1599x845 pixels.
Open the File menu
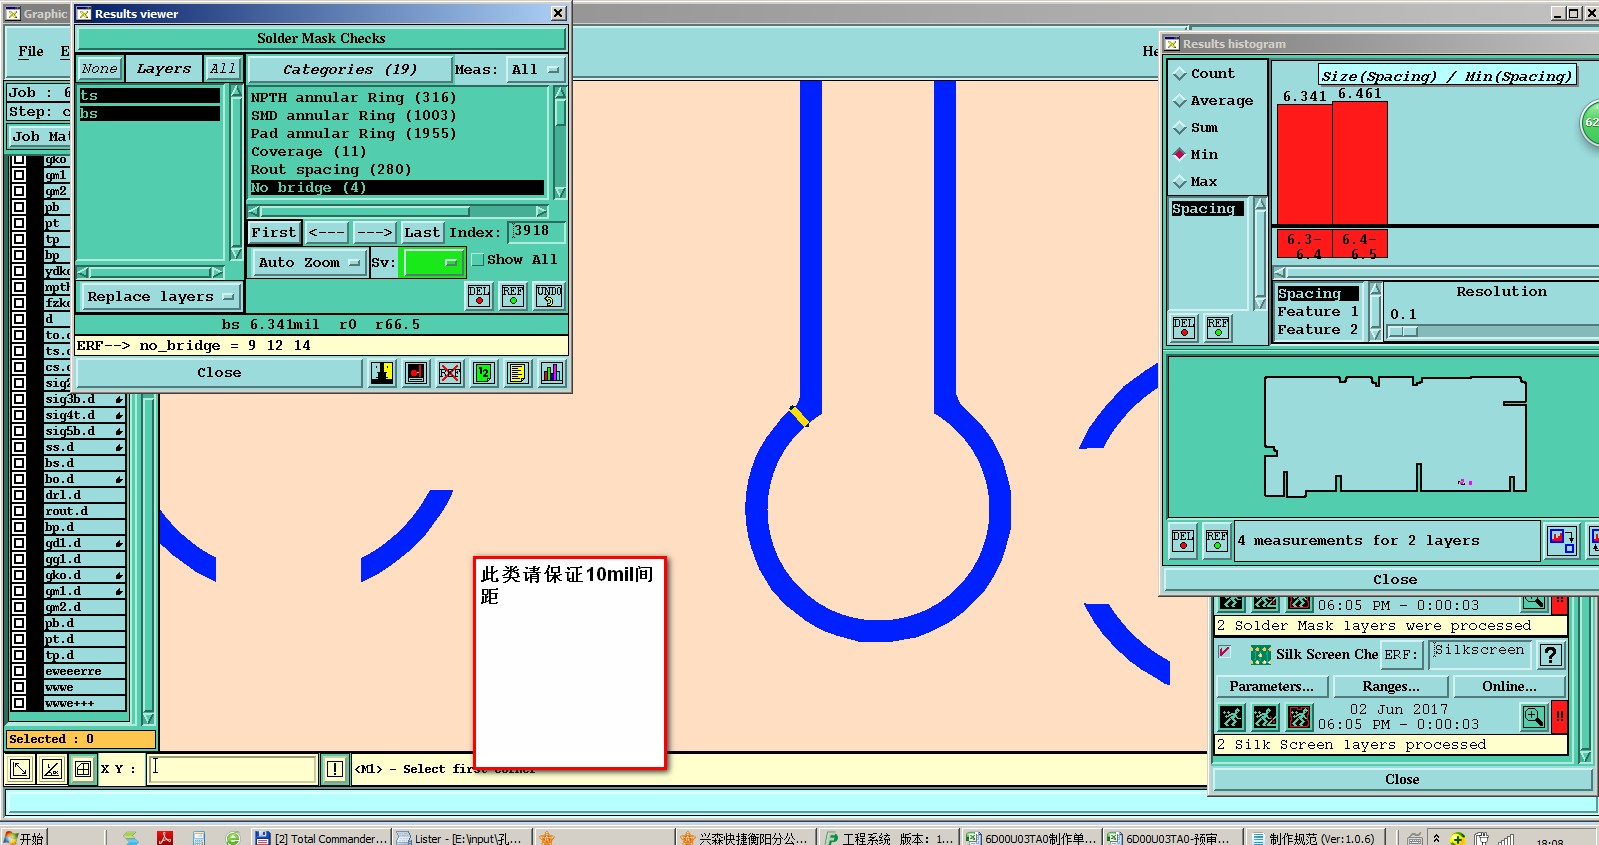click(x=31, y=52)
